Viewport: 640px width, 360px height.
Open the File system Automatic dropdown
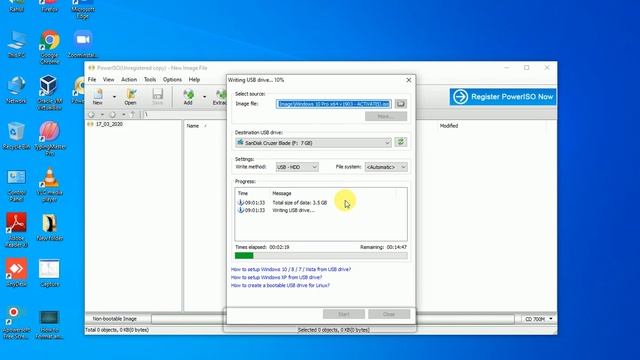point(386,167)
